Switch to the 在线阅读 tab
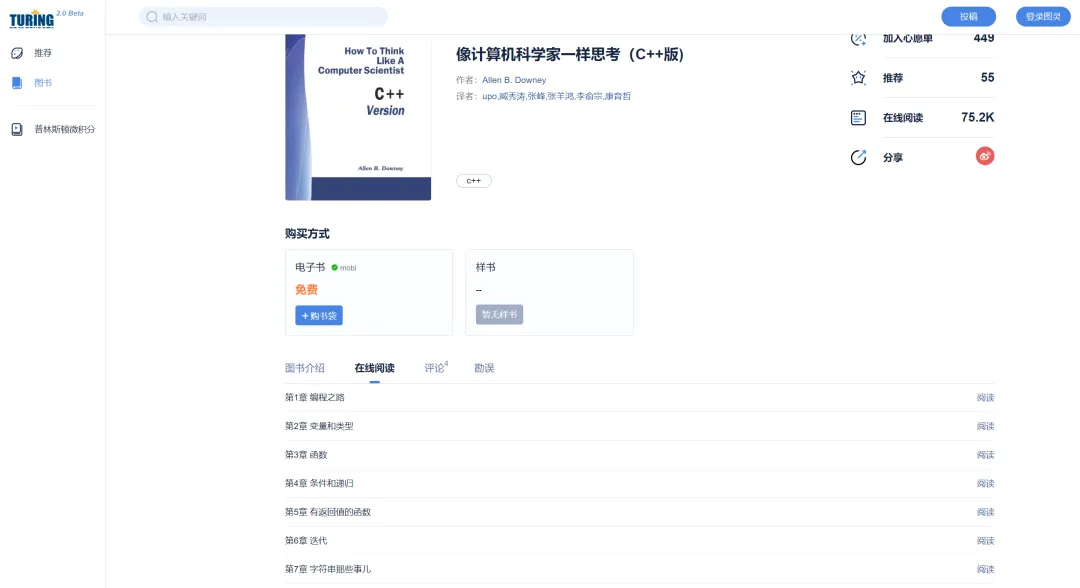 pyautogui.click(x=374, y=368)
